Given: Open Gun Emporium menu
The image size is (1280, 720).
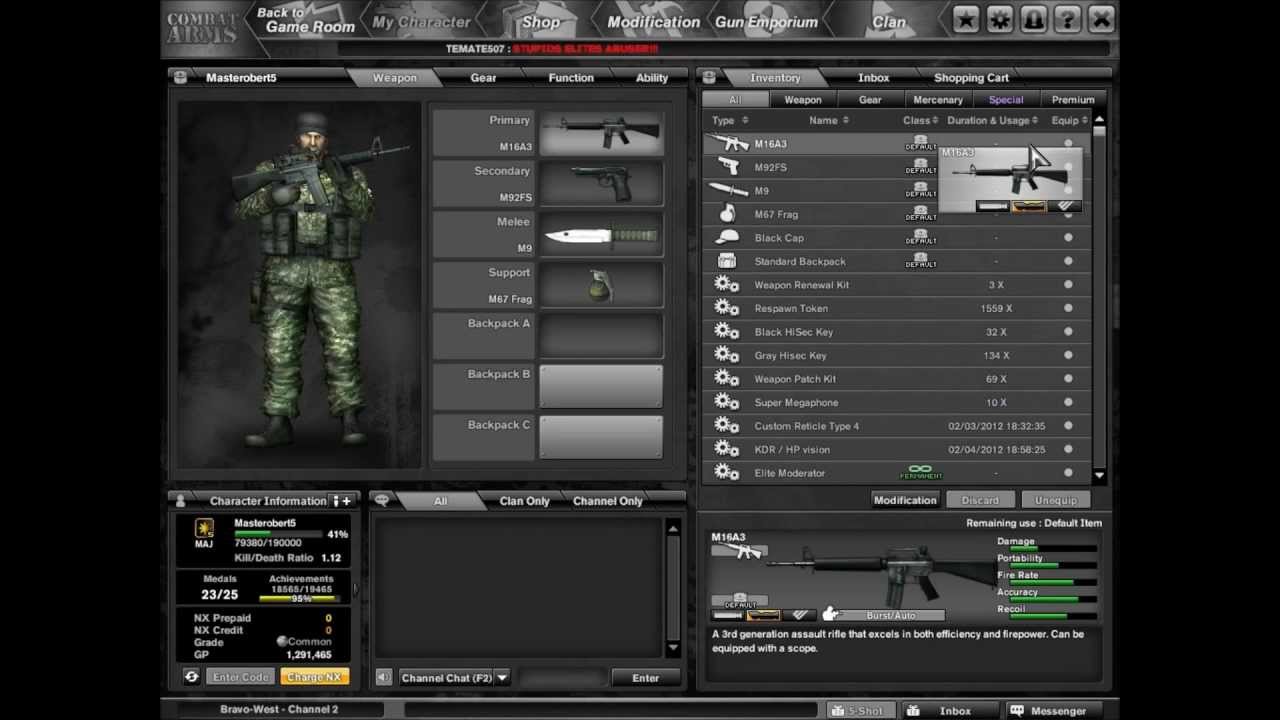Looking at the screenshot, I should tap(766, 21).
